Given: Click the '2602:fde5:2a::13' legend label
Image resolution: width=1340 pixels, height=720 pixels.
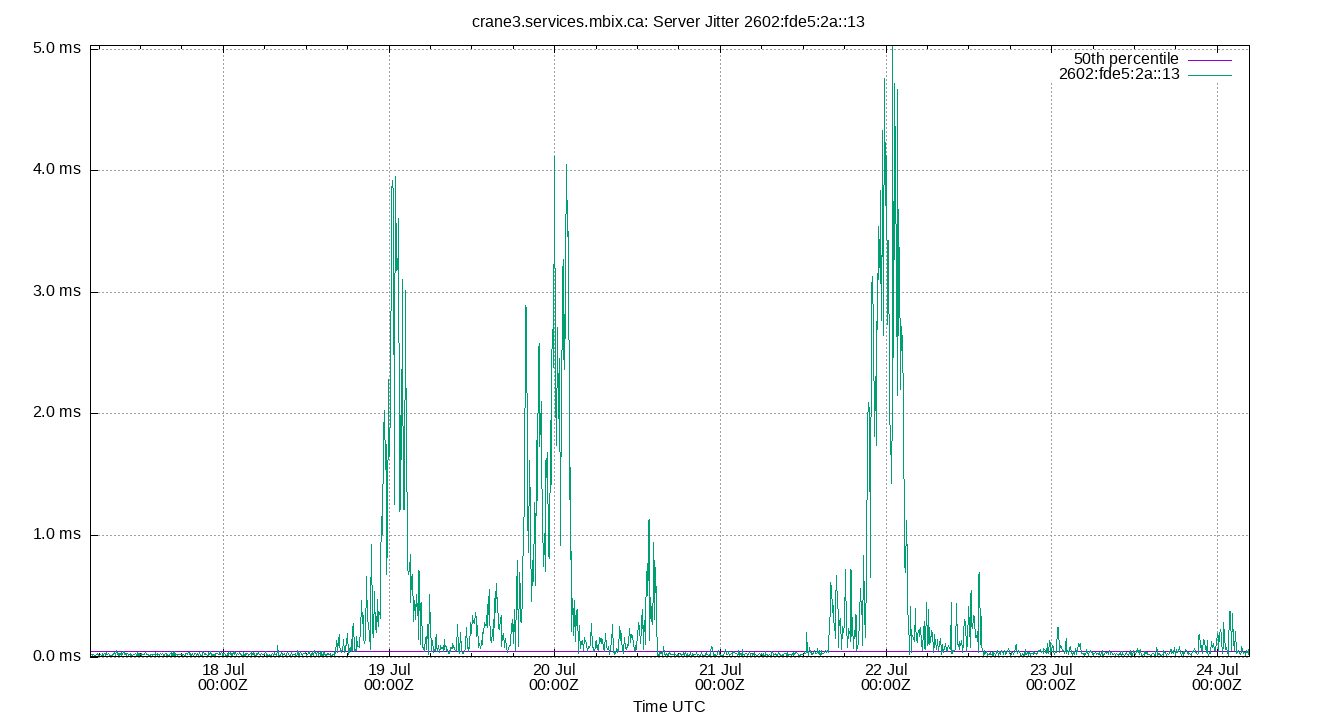Looking at the screenshot, I should tap(1119, 74).
